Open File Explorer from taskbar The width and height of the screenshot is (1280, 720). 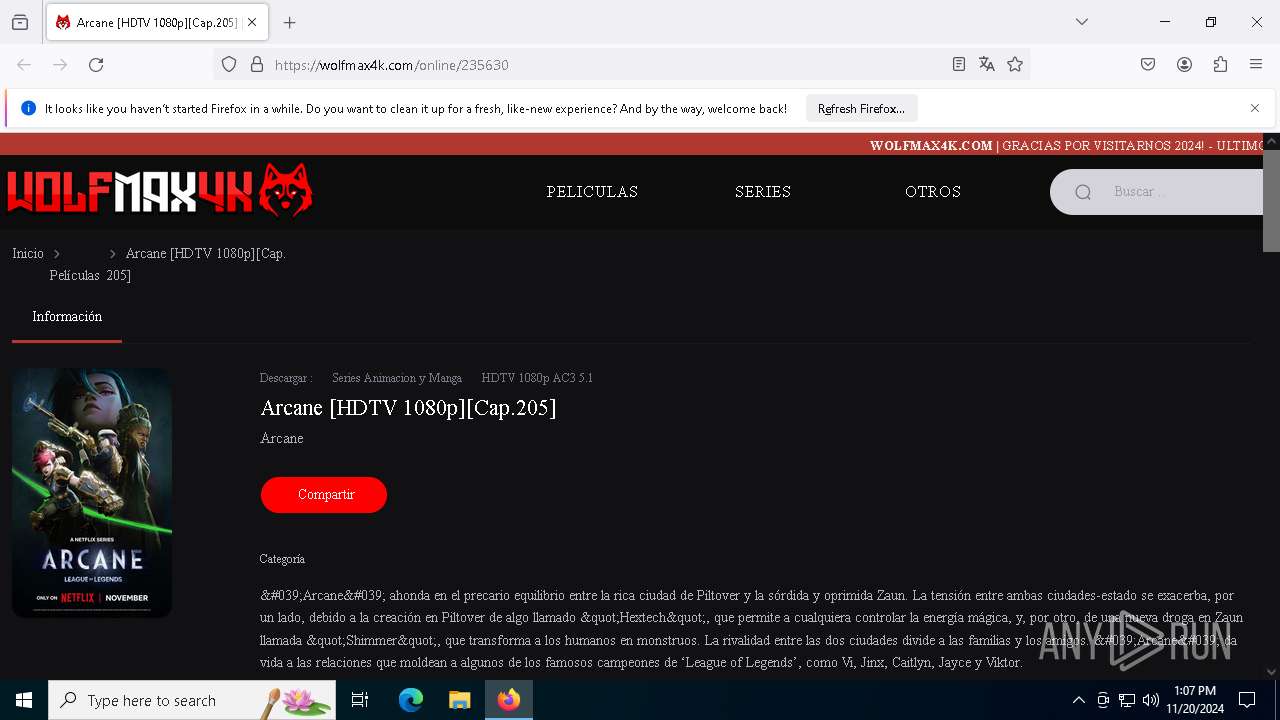pyautogui.click(x=459, y=700)
